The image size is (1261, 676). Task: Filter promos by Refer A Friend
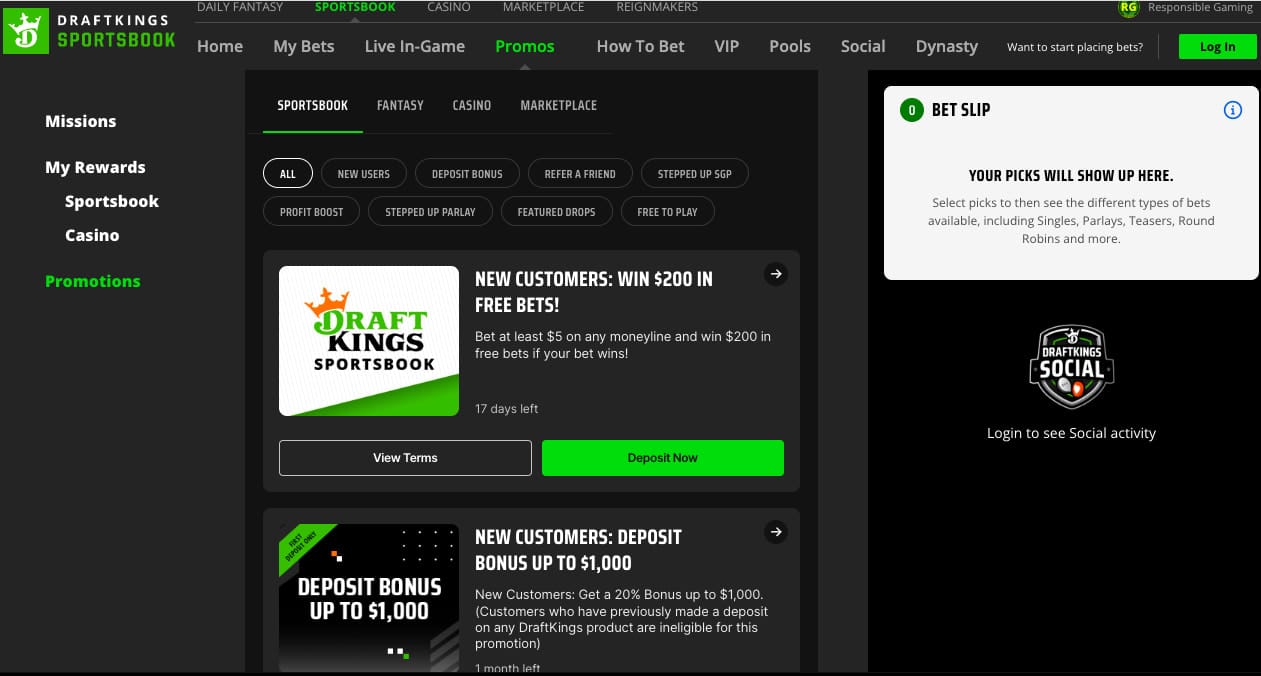click(580, 174)
